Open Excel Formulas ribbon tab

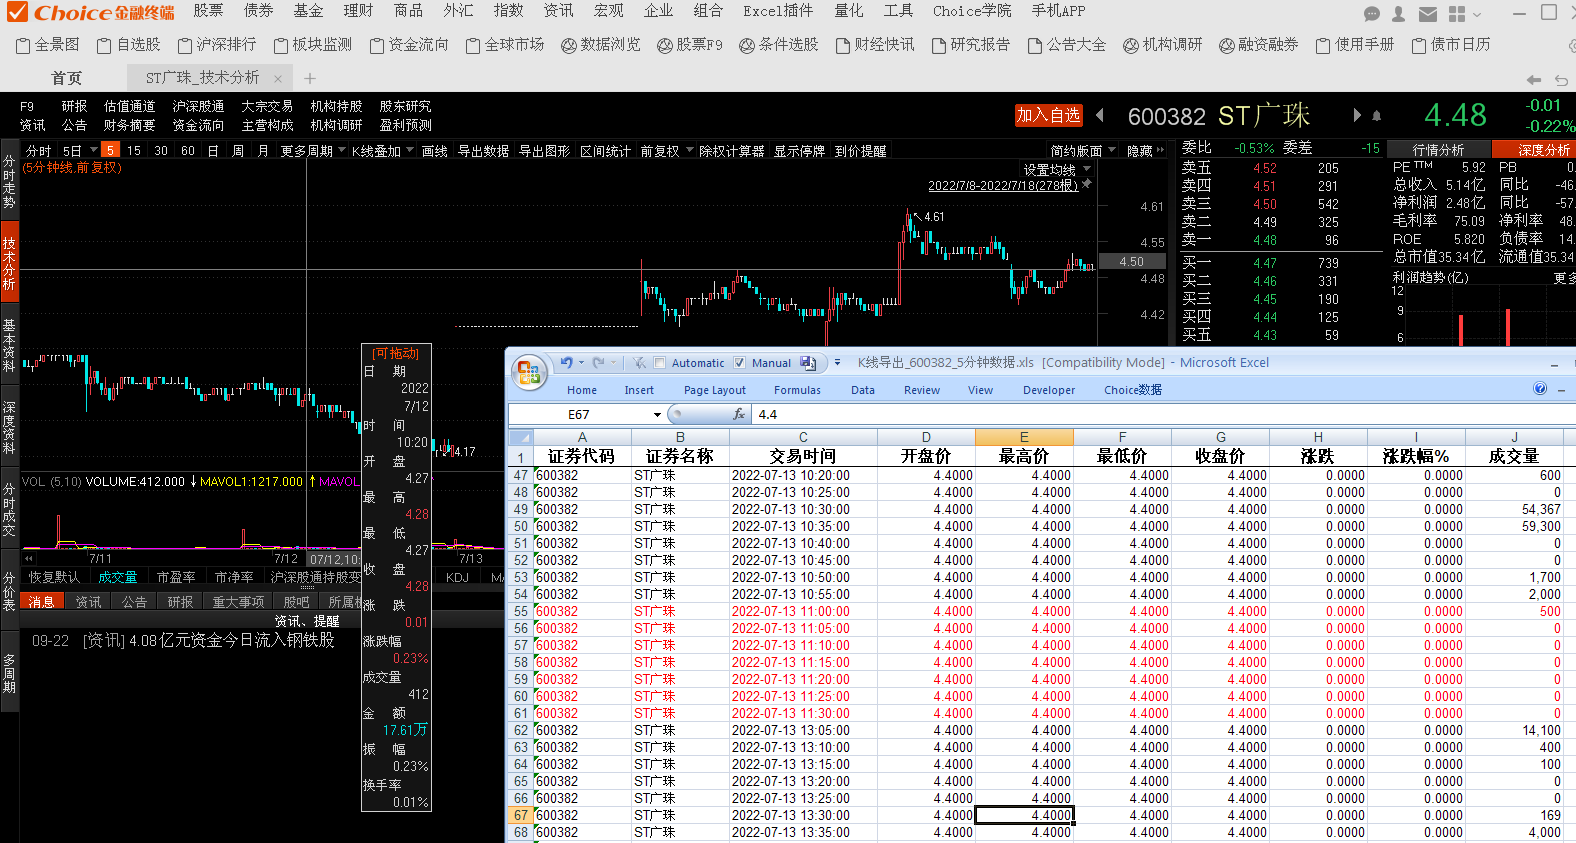[x=797, y=390]
